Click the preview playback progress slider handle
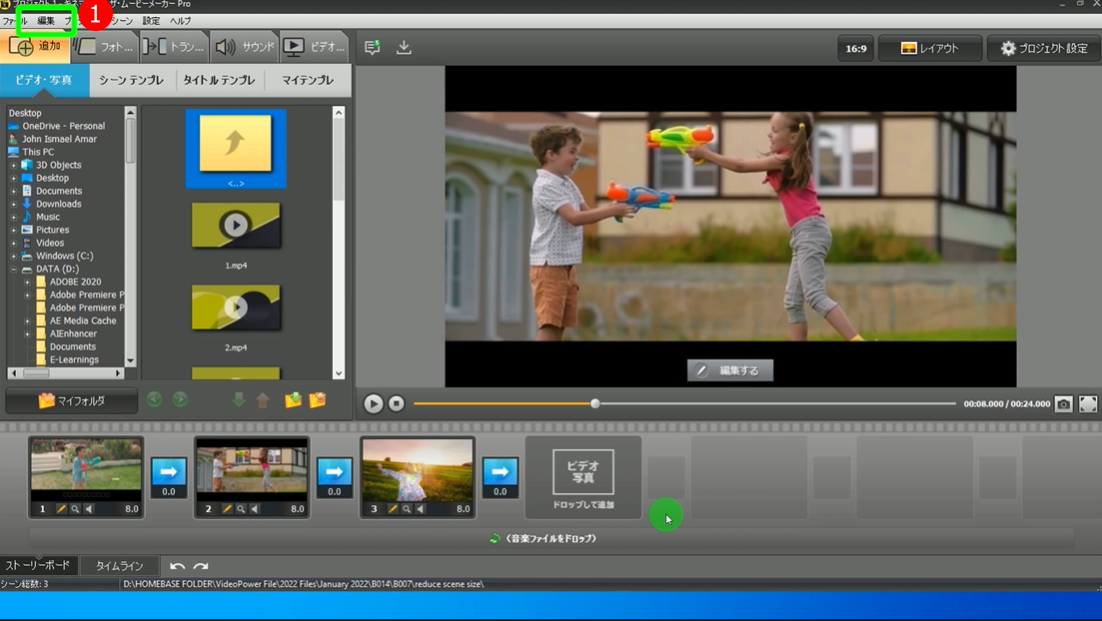The image size is (1102, 621). [595, 404]
